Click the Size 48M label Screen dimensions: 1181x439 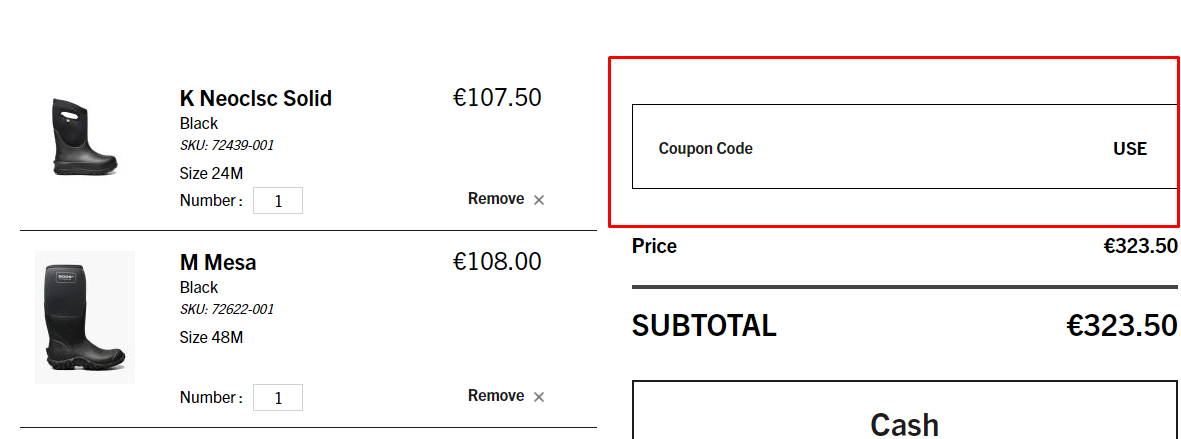point(211,337)
